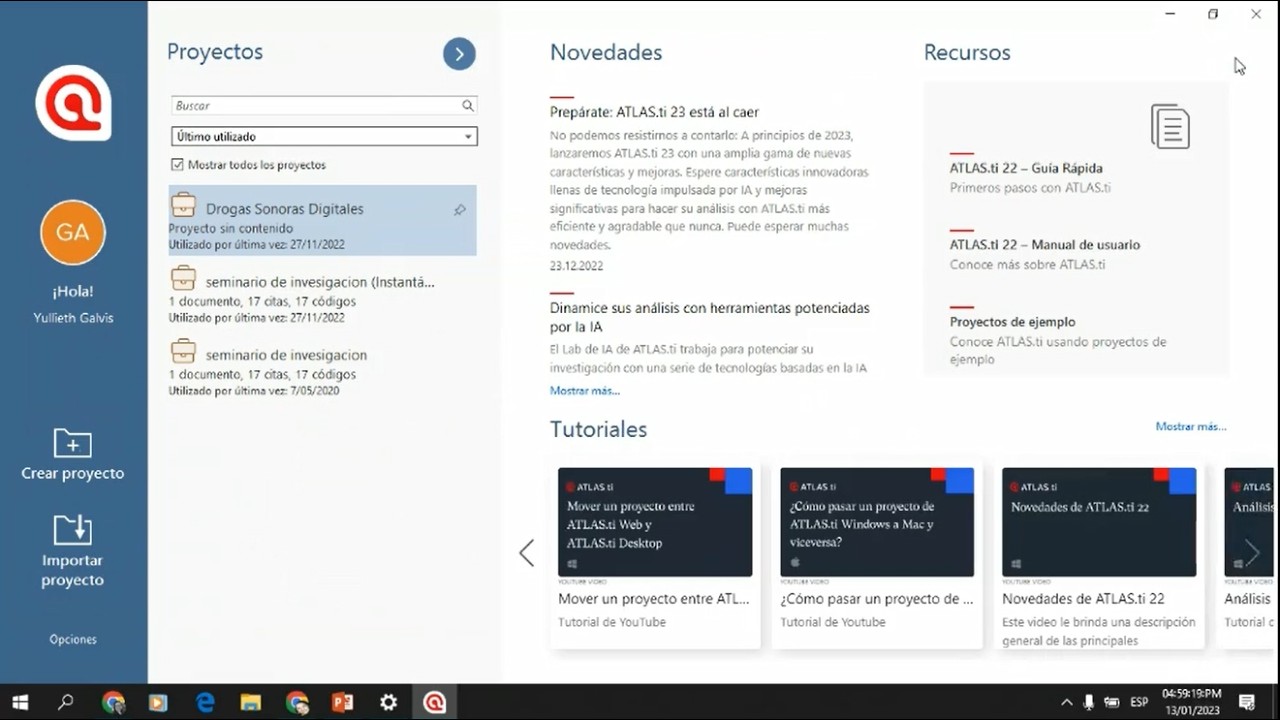Open Opciones in the sidebar

(x=73, y=639)
